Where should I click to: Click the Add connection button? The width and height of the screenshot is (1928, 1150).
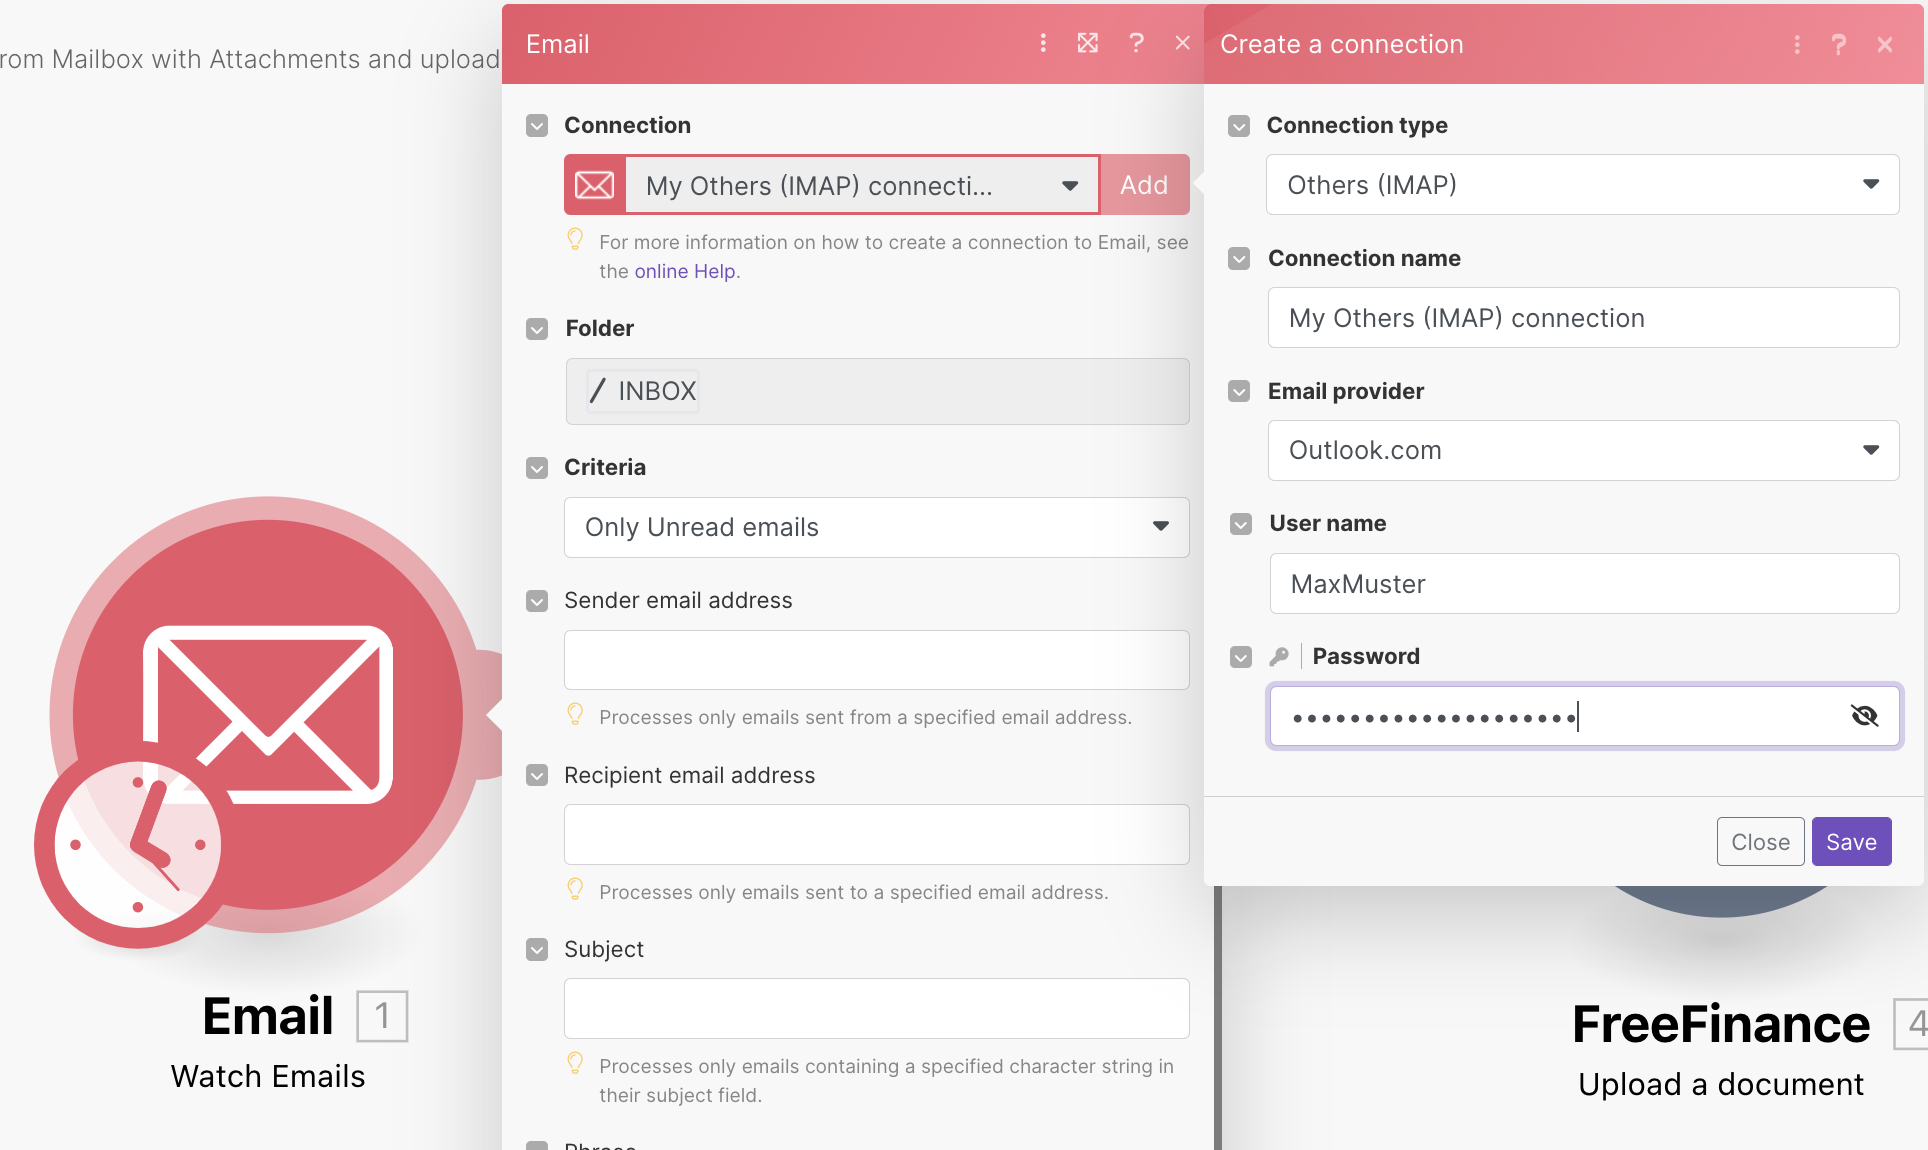click(1144, 185)
